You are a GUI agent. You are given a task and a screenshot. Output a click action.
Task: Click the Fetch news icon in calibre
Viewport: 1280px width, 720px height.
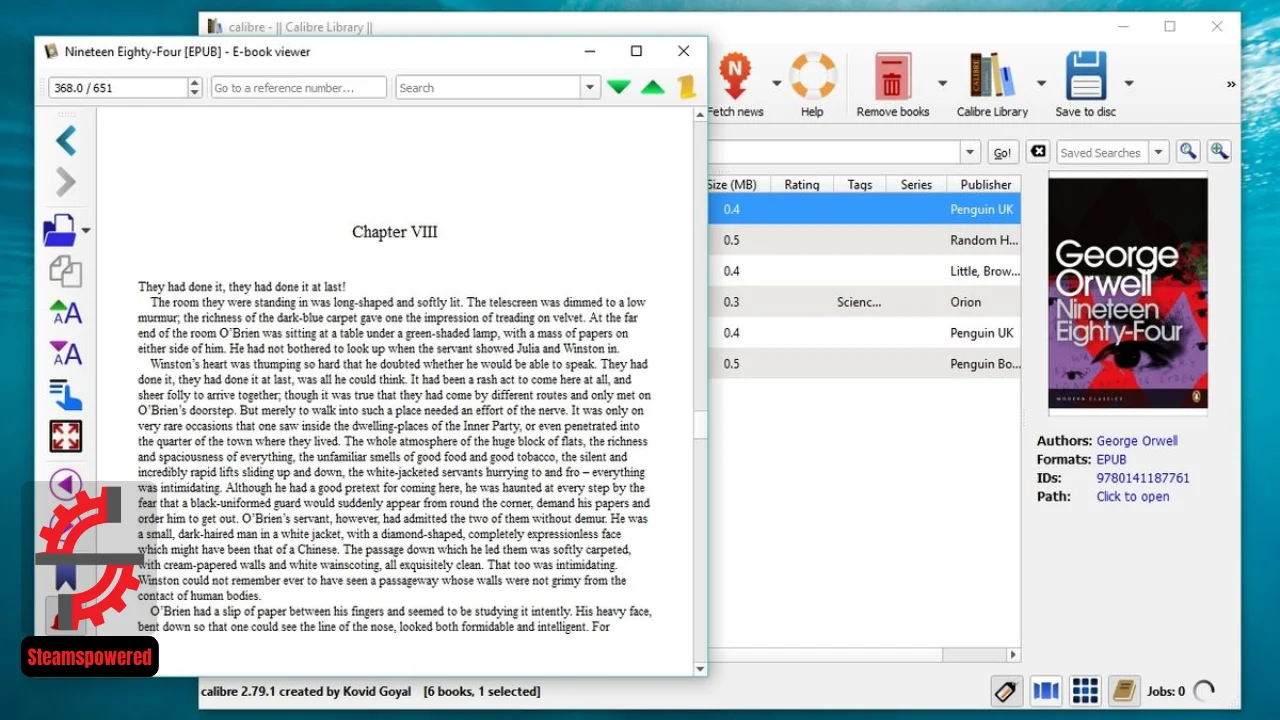736,76
